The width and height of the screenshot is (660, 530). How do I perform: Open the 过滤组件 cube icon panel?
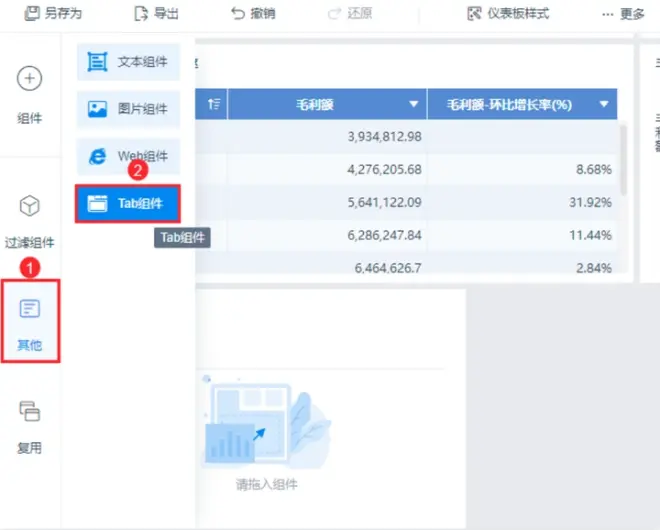click(x=29, y=206)
